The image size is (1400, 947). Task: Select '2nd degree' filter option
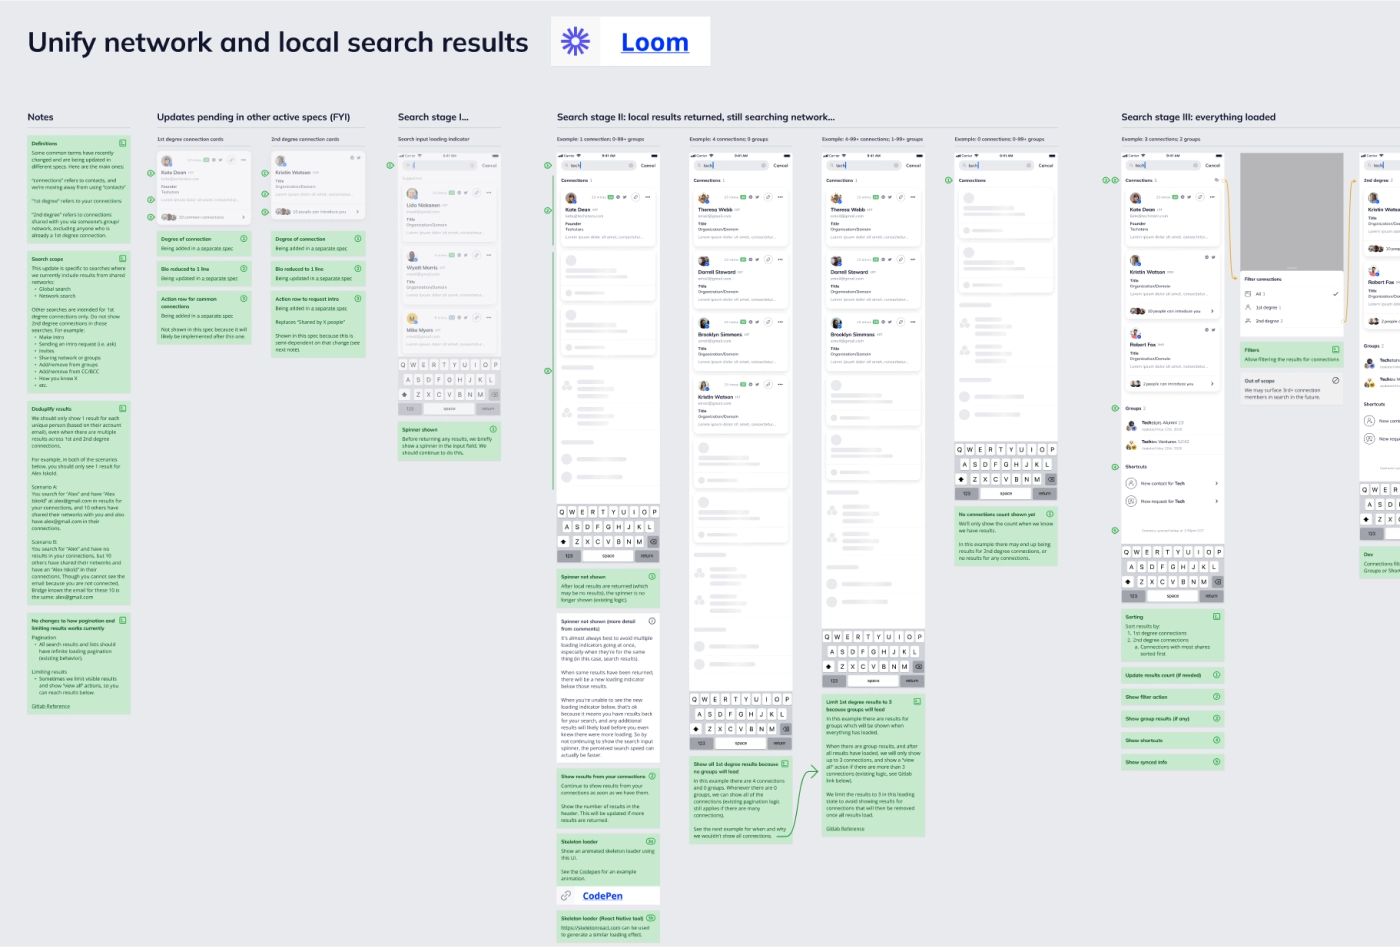coord(1268,321)
